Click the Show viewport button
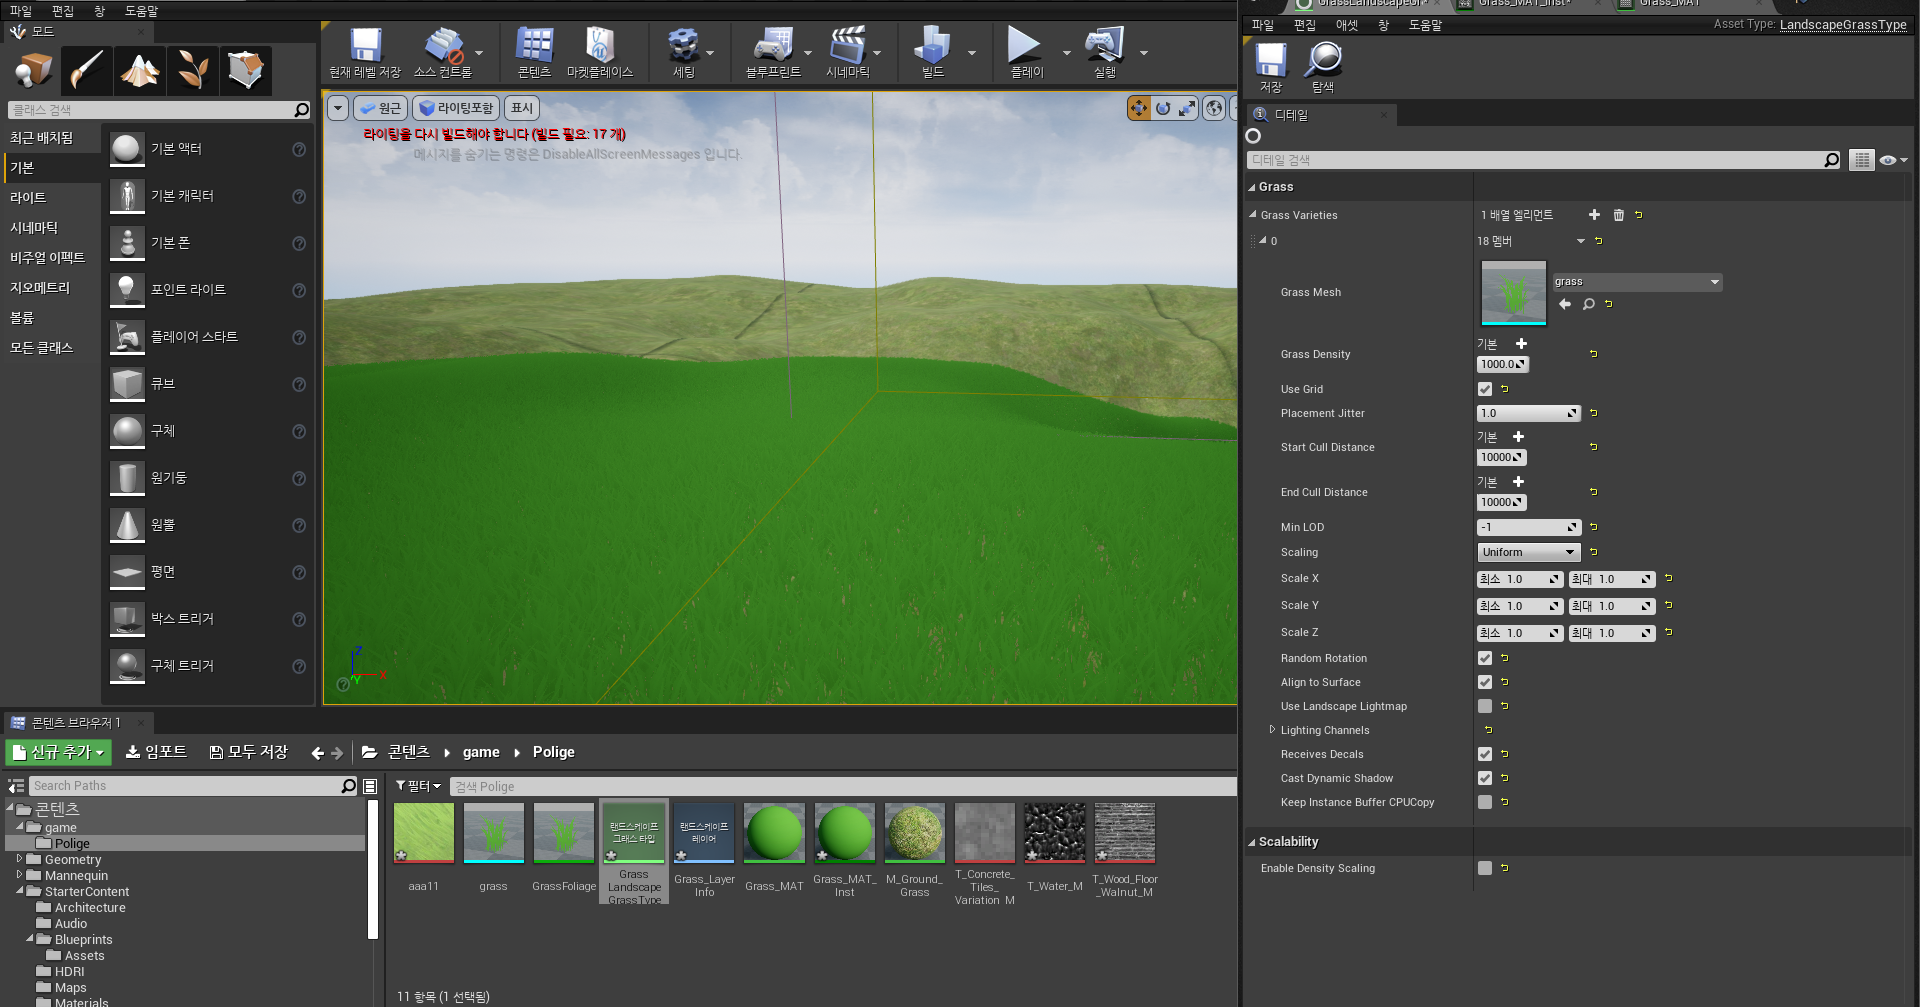The width and height of the screenshot is (1920, 1007). click(522, 108)
